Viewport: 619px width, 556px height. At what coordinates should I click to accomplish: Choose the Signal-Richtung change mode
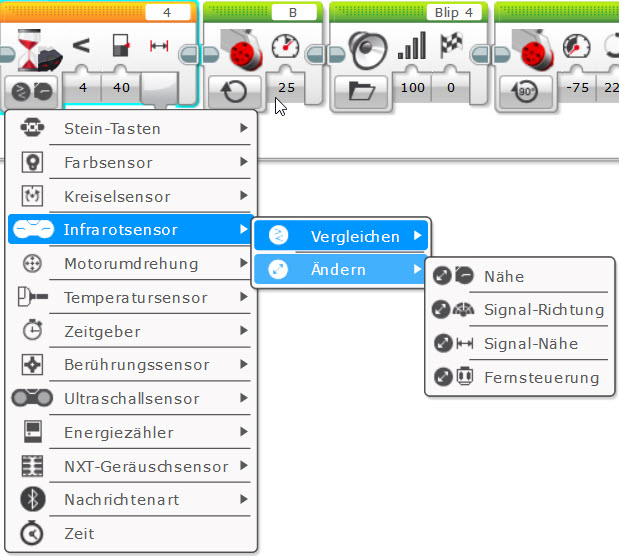(x=520, y=310)
